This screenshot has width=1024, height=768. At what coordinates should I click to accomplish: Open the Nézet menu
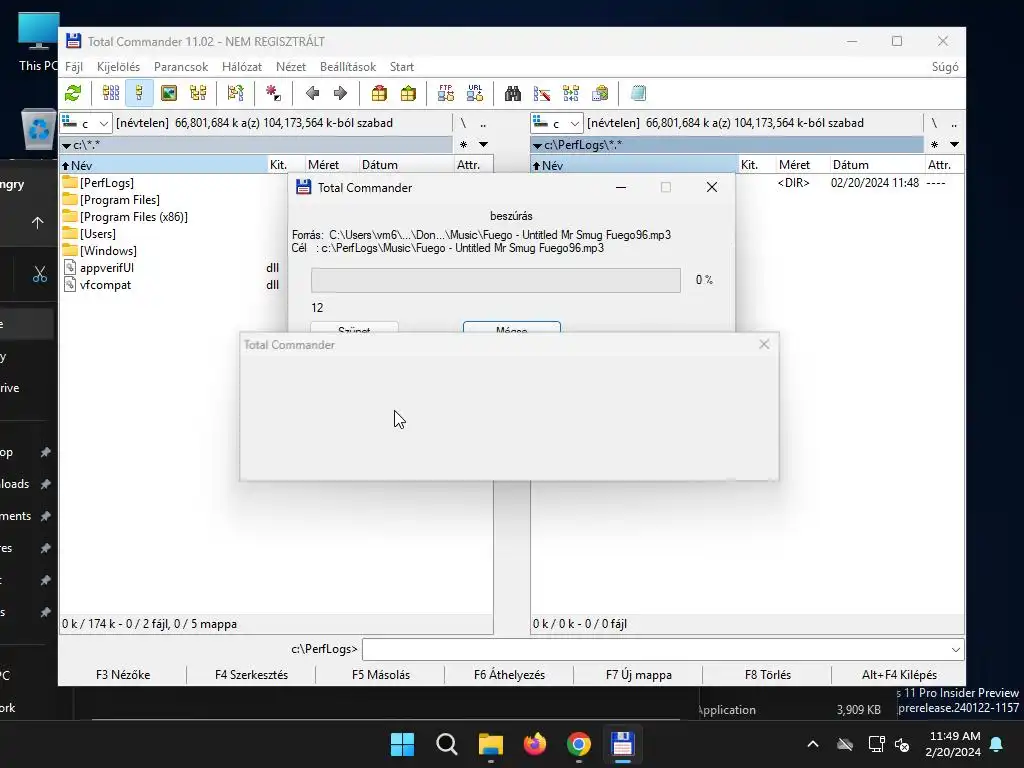point(291,67)
